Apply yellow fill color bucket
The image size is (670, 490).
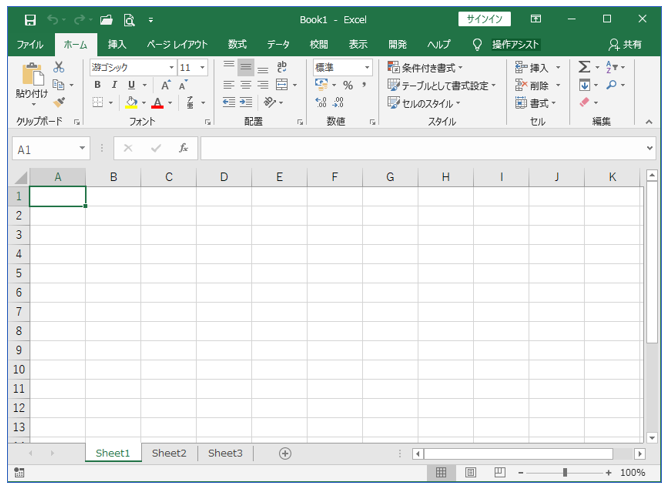(x=131, y=102)
